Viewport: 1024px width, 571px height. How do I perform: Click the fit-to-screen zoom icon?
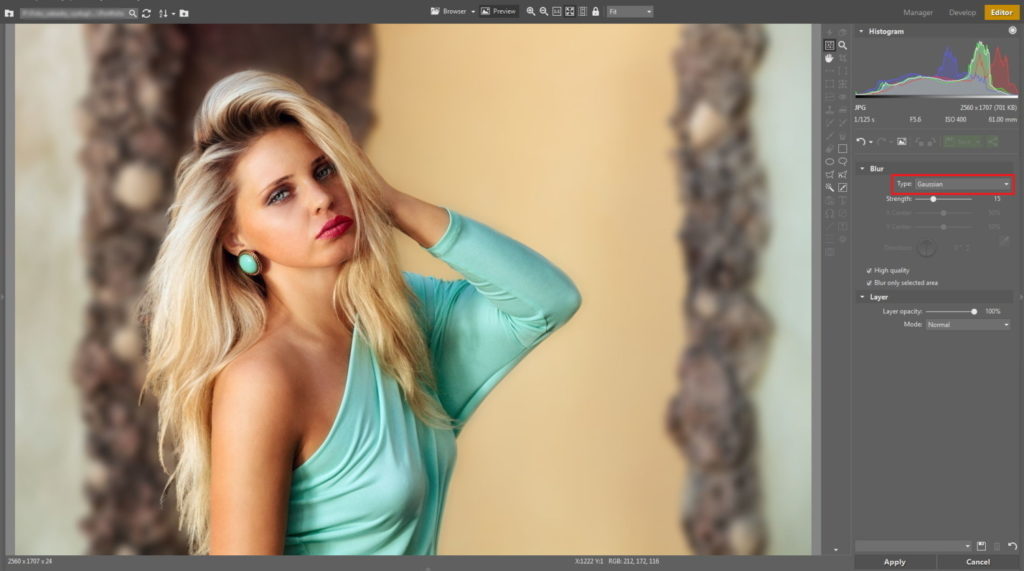pos(569,12)
